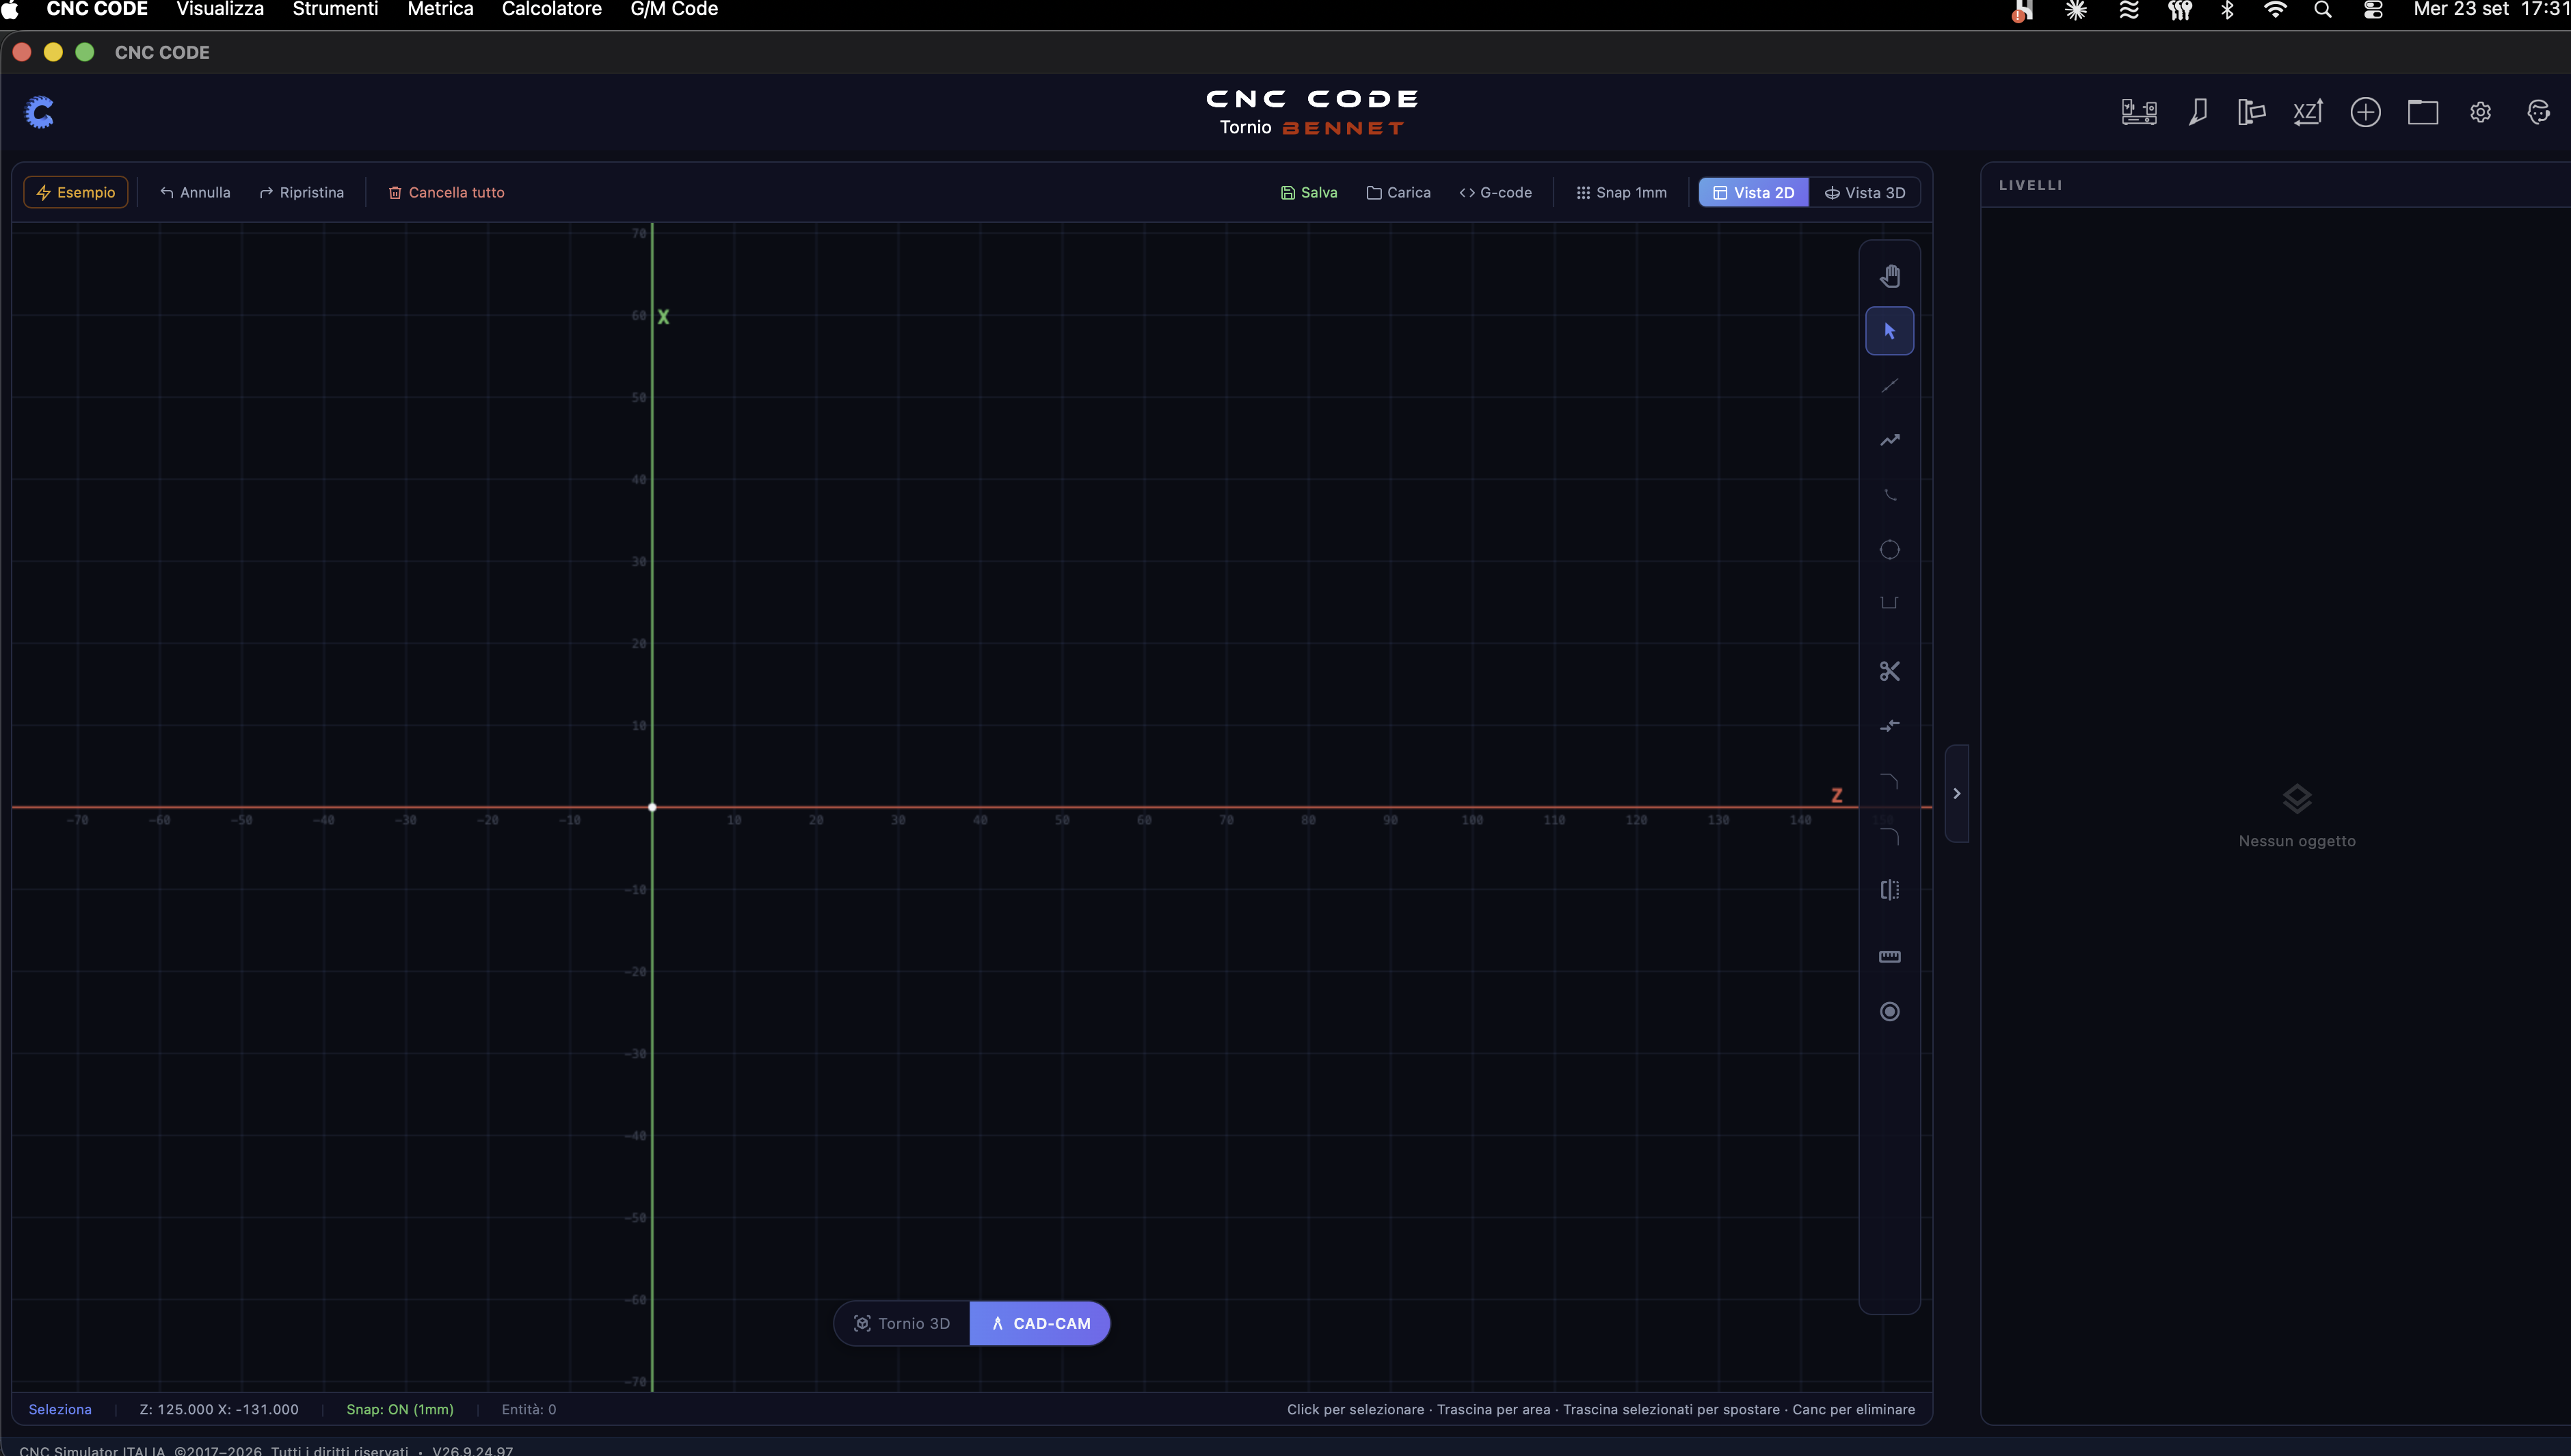
Task: Click the Entità: 0 counter
Action: [529, 1409]
